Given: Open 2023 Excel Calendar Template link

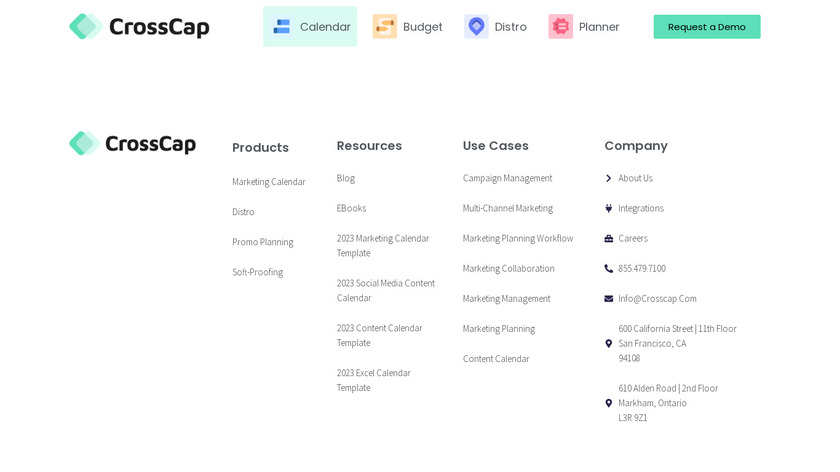Looking at the screenshot, I should 374,380.
